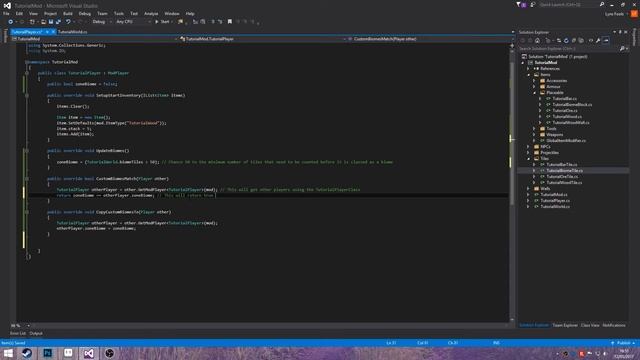
Task: Select TutorialBiomeTile.cs file
Action: (x=564, y=171)
